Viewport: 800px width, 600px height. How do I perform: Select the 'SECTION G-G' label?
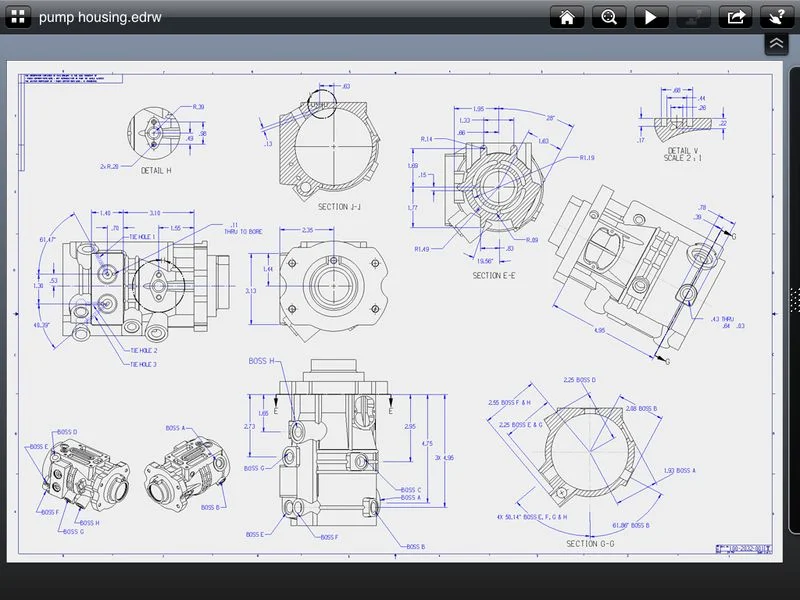pos(590,544)
